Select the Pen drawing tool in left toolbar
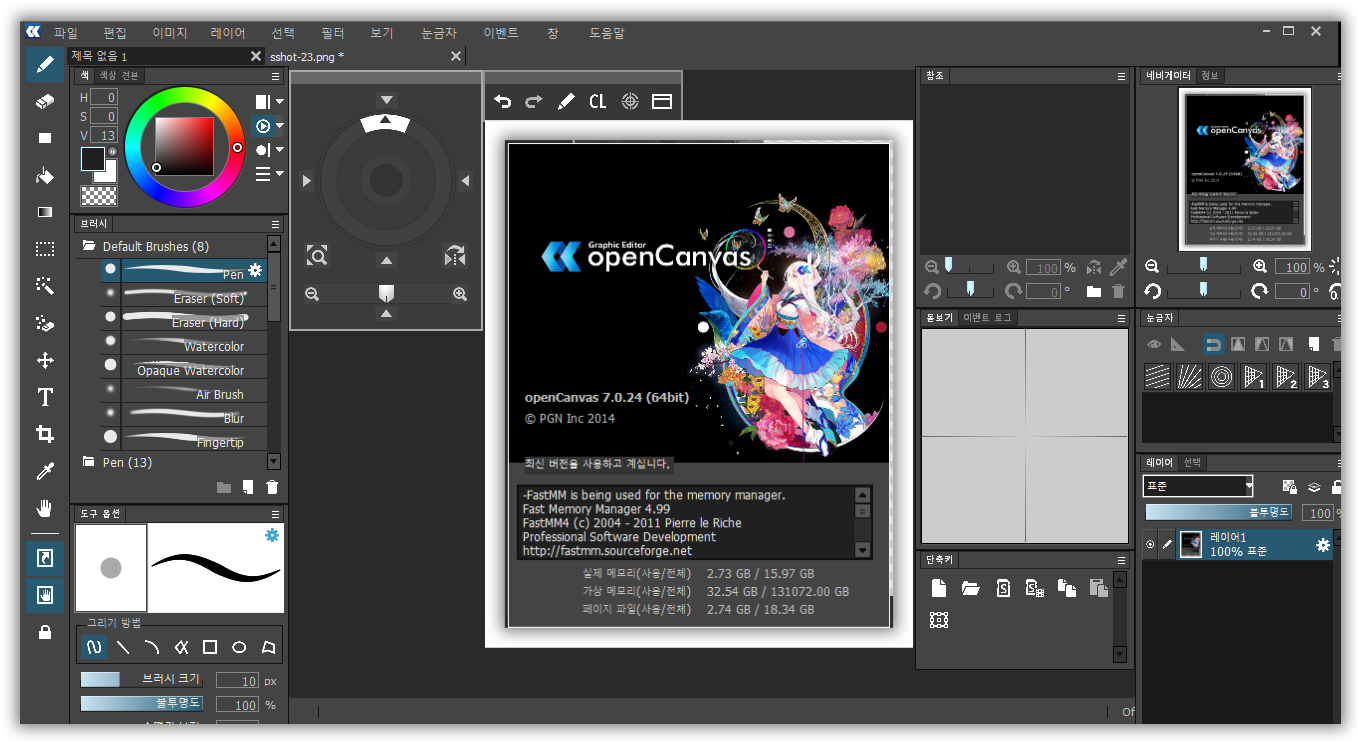This screenshot has height=744, width=1361. pyautogui.click(x=45, y=65)
